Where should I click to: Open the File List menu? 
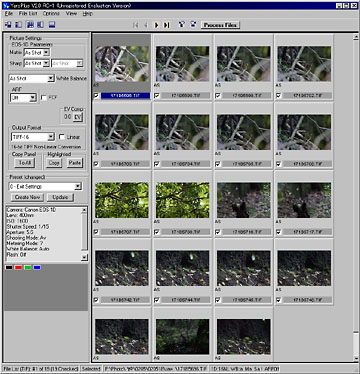[x=28, y=13]
